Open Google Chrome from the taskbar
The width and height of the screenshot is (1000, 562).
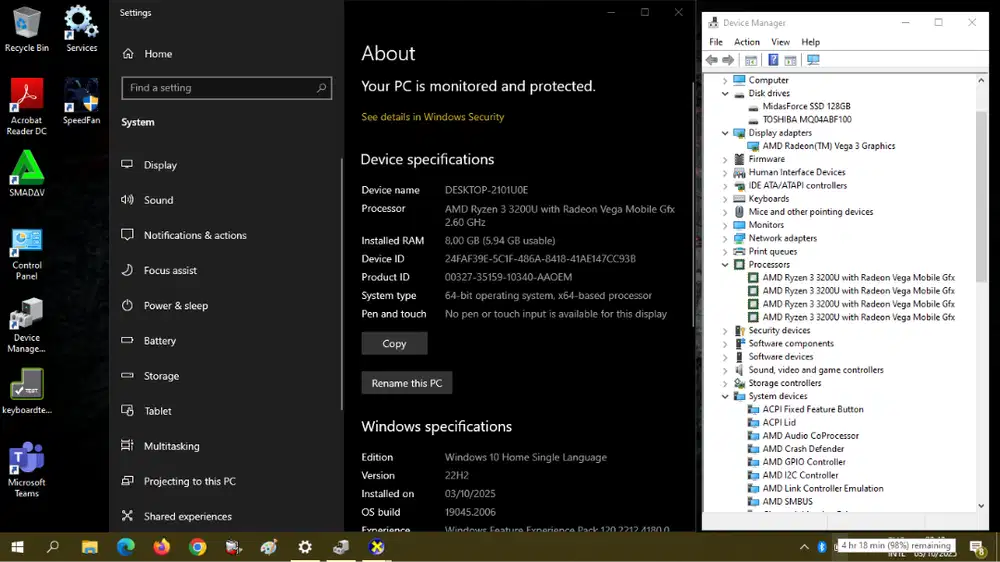click(x=198, y=547)
